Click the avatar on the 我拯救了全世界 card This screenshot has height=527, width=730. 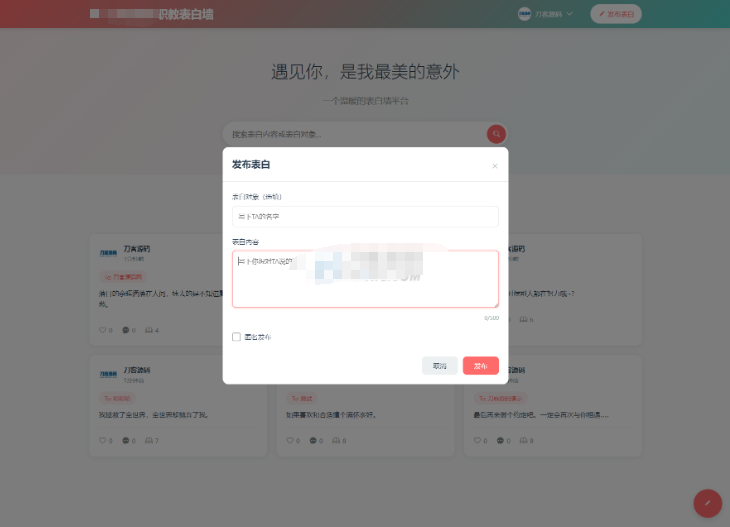[108, 374]
